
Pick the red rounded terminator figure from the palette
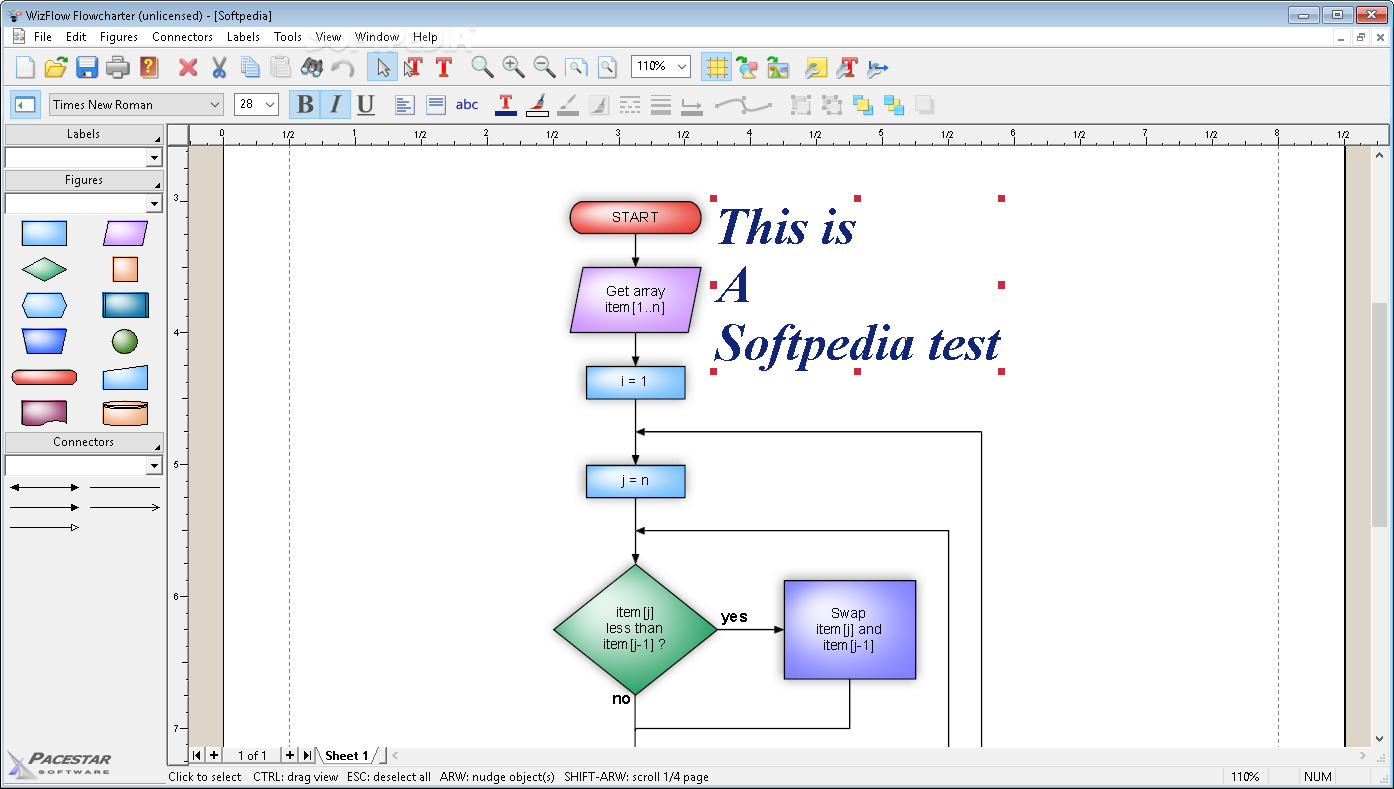click(44, 377)
